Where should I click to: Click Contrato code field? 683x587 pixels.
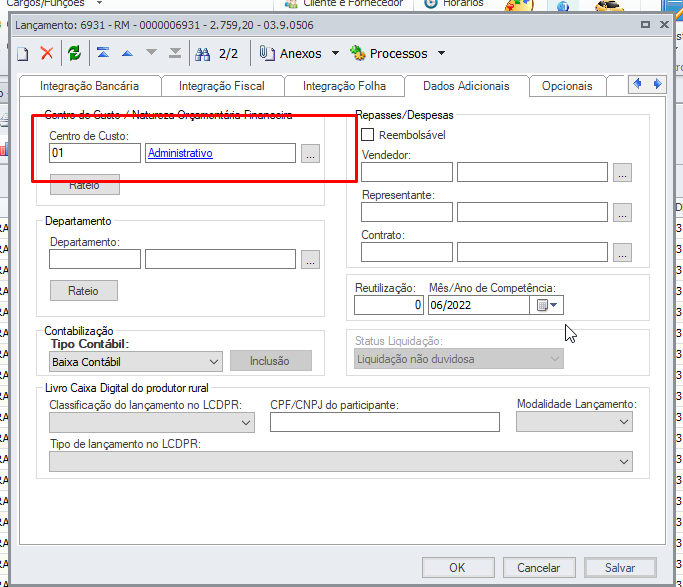[407, 252]
